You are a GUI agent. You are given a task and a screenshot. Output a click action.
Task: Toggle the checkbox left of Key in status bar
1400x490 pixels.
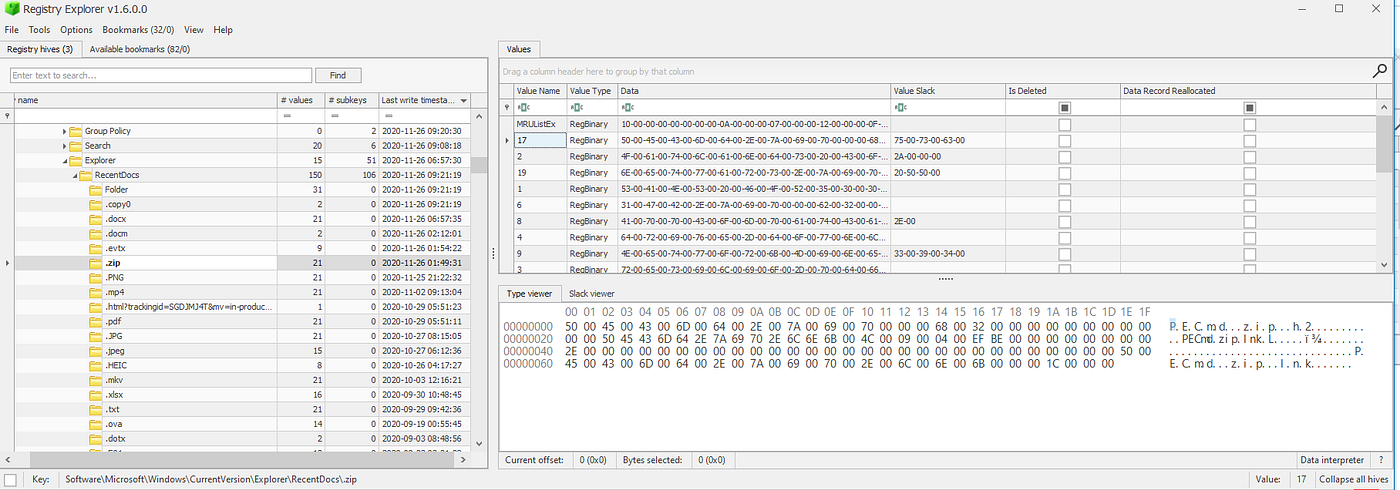(x=9, y=479)
